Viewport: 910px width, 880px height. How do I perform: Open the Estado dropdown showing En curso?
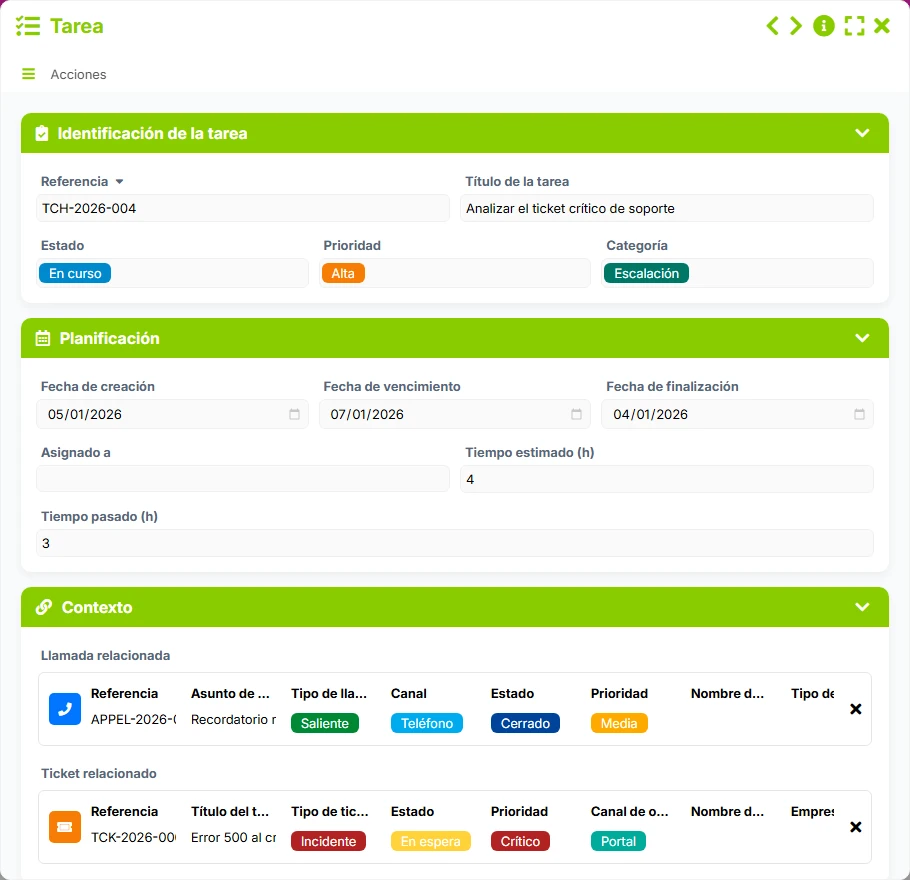point(172,273)
